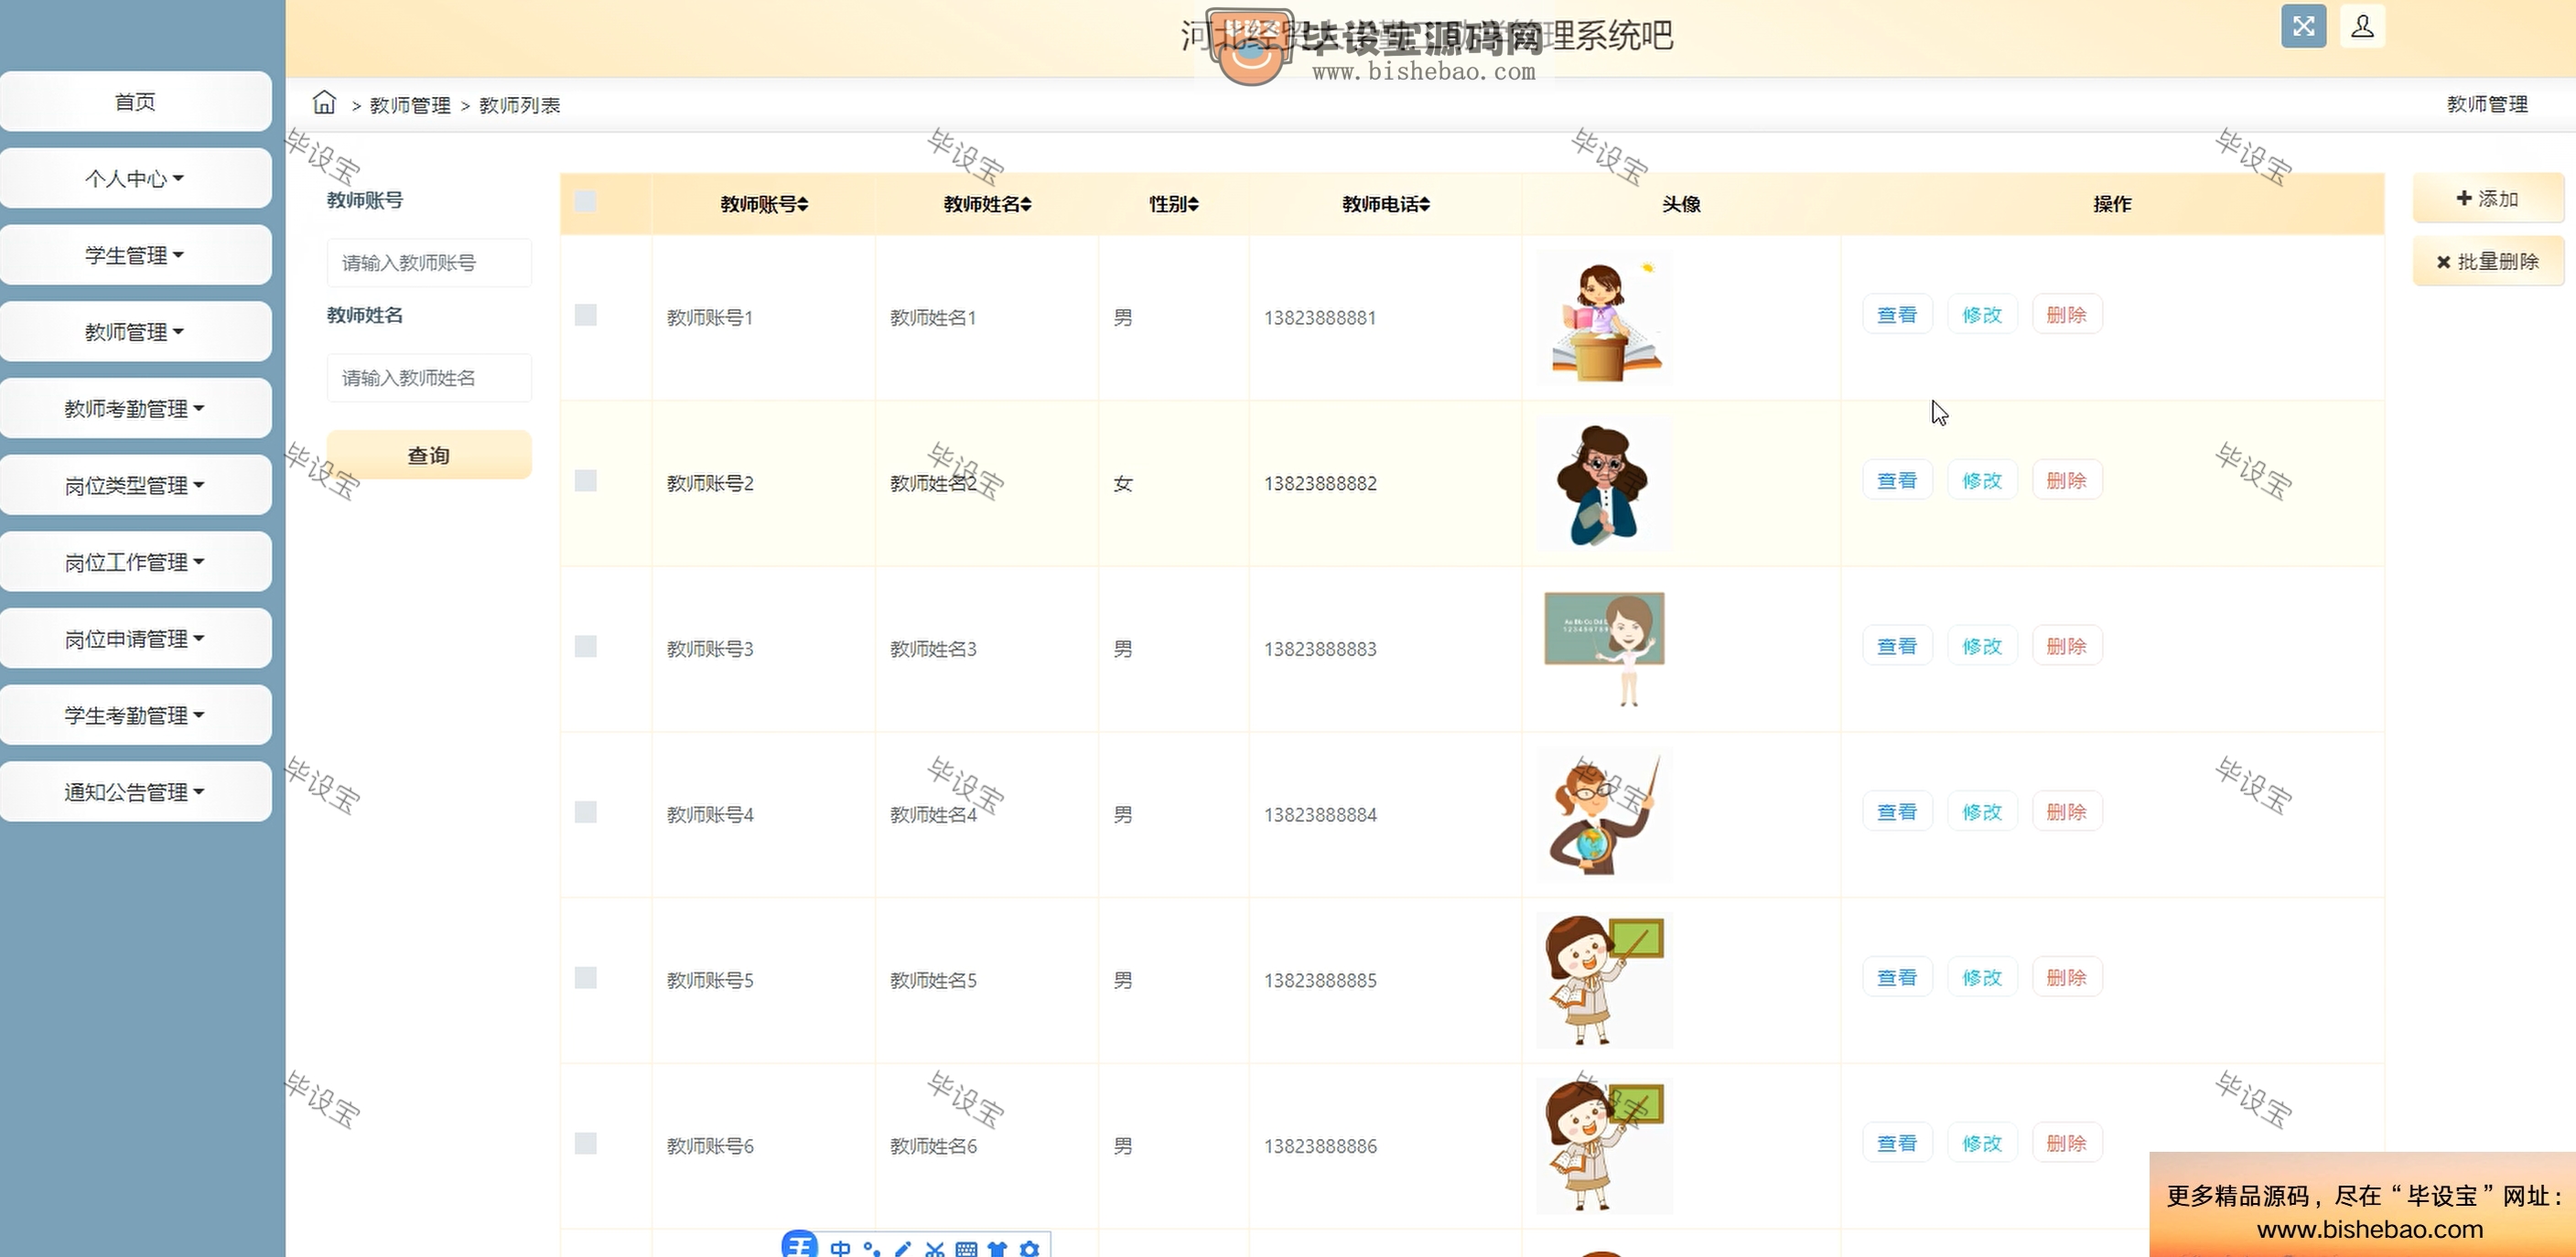Open avatar image of 教师账号4
This screenshot has width=2576, height=1257.
point(1604,815)
